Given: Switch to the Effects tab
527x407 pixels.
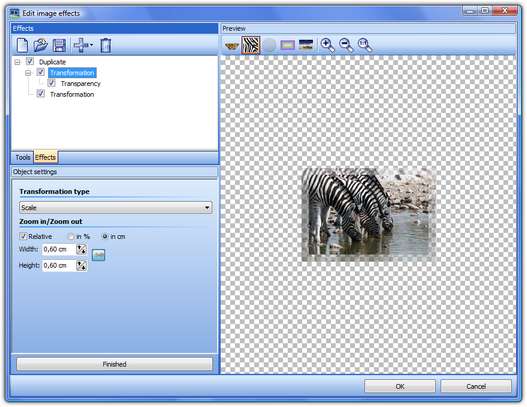Looking at the screenshot, I should click(x=46, y=157).
